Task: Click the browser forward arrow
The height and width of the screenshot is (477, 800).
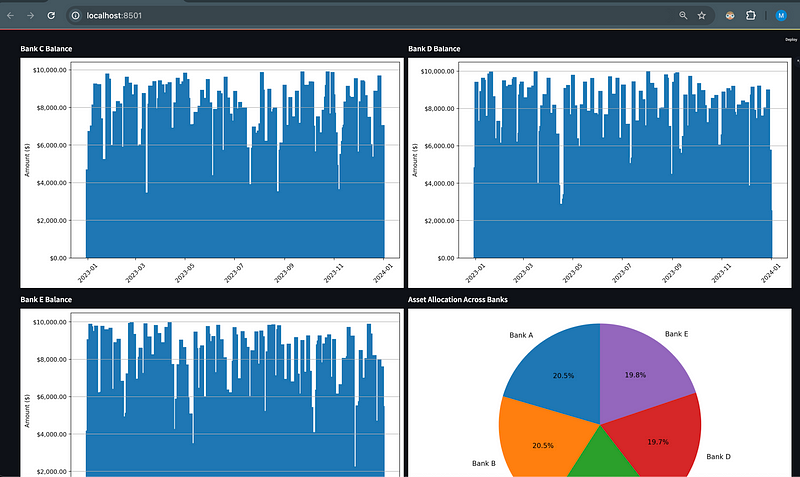Action: [x=31, y=15]
